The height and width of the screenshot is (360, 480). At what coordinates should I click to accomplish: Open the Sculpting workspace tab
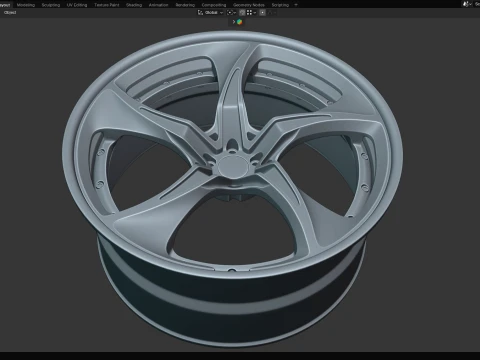pyautogui.click(x=51, y=5)
